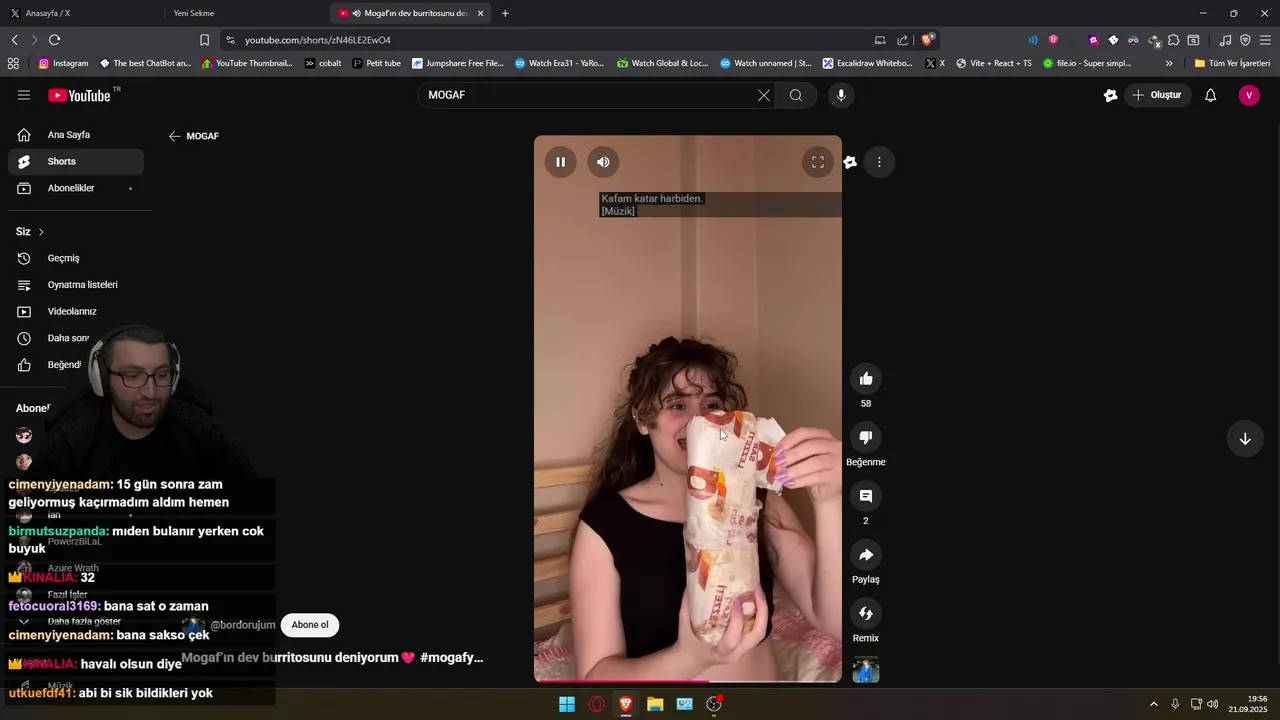The width and height of the screenshot is (1280, 720).
Task: Go back in browser history
Action: tap(14, 40)
